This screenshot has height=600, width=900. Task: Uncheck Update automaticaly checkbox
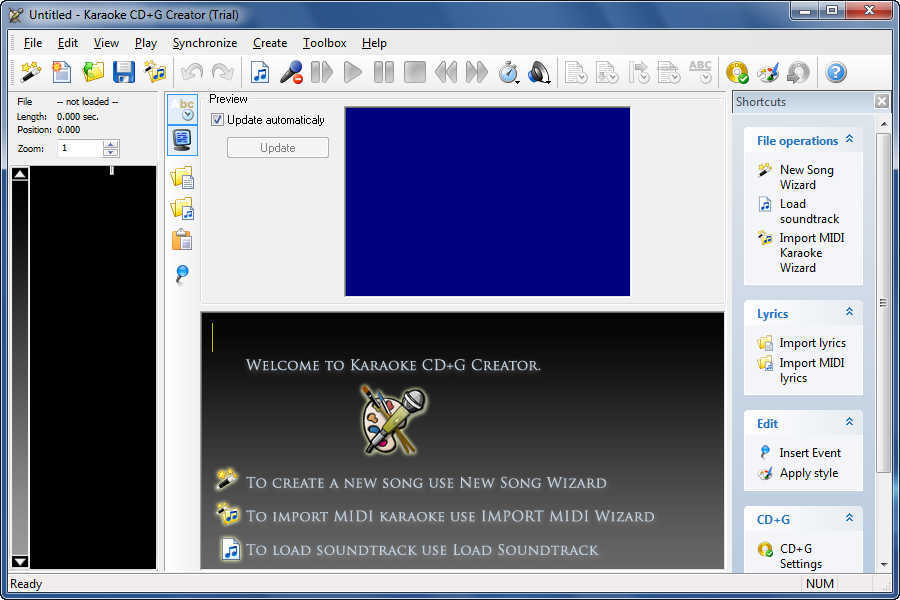(217, 120)
